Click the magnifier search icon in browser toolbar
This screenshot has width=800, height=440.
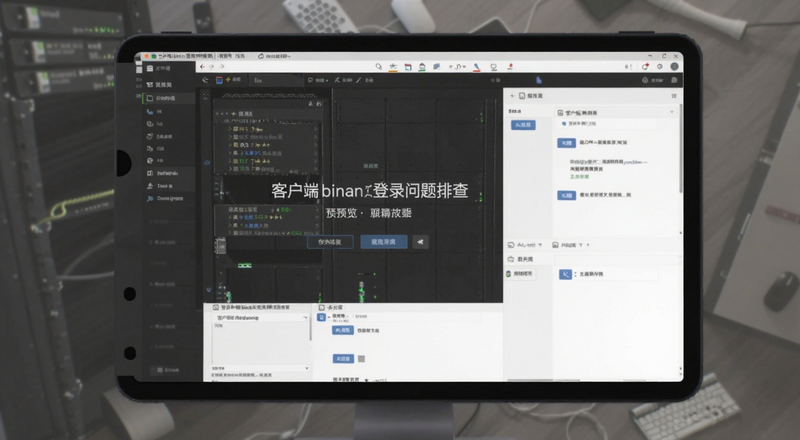[x=379, y=67]
